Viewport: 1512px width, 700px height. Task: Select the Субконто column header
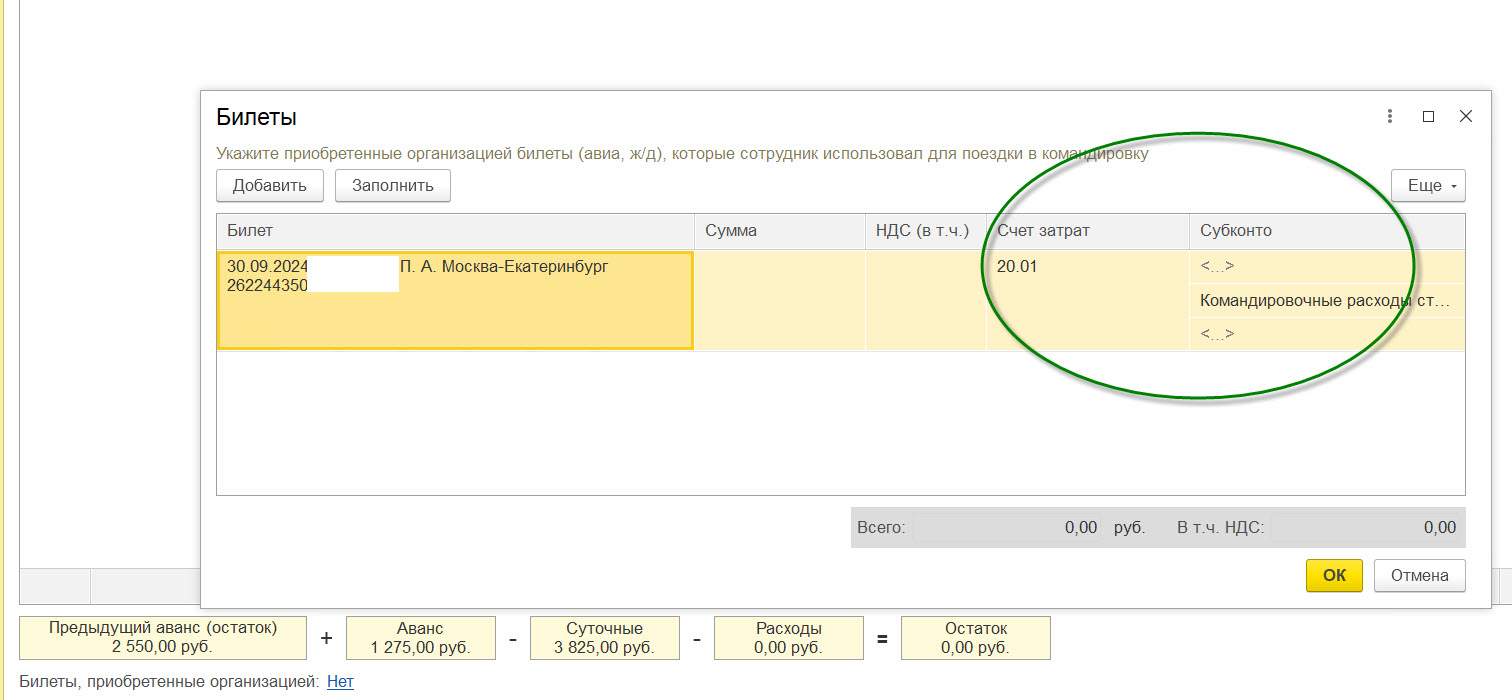pos(1326,230)
